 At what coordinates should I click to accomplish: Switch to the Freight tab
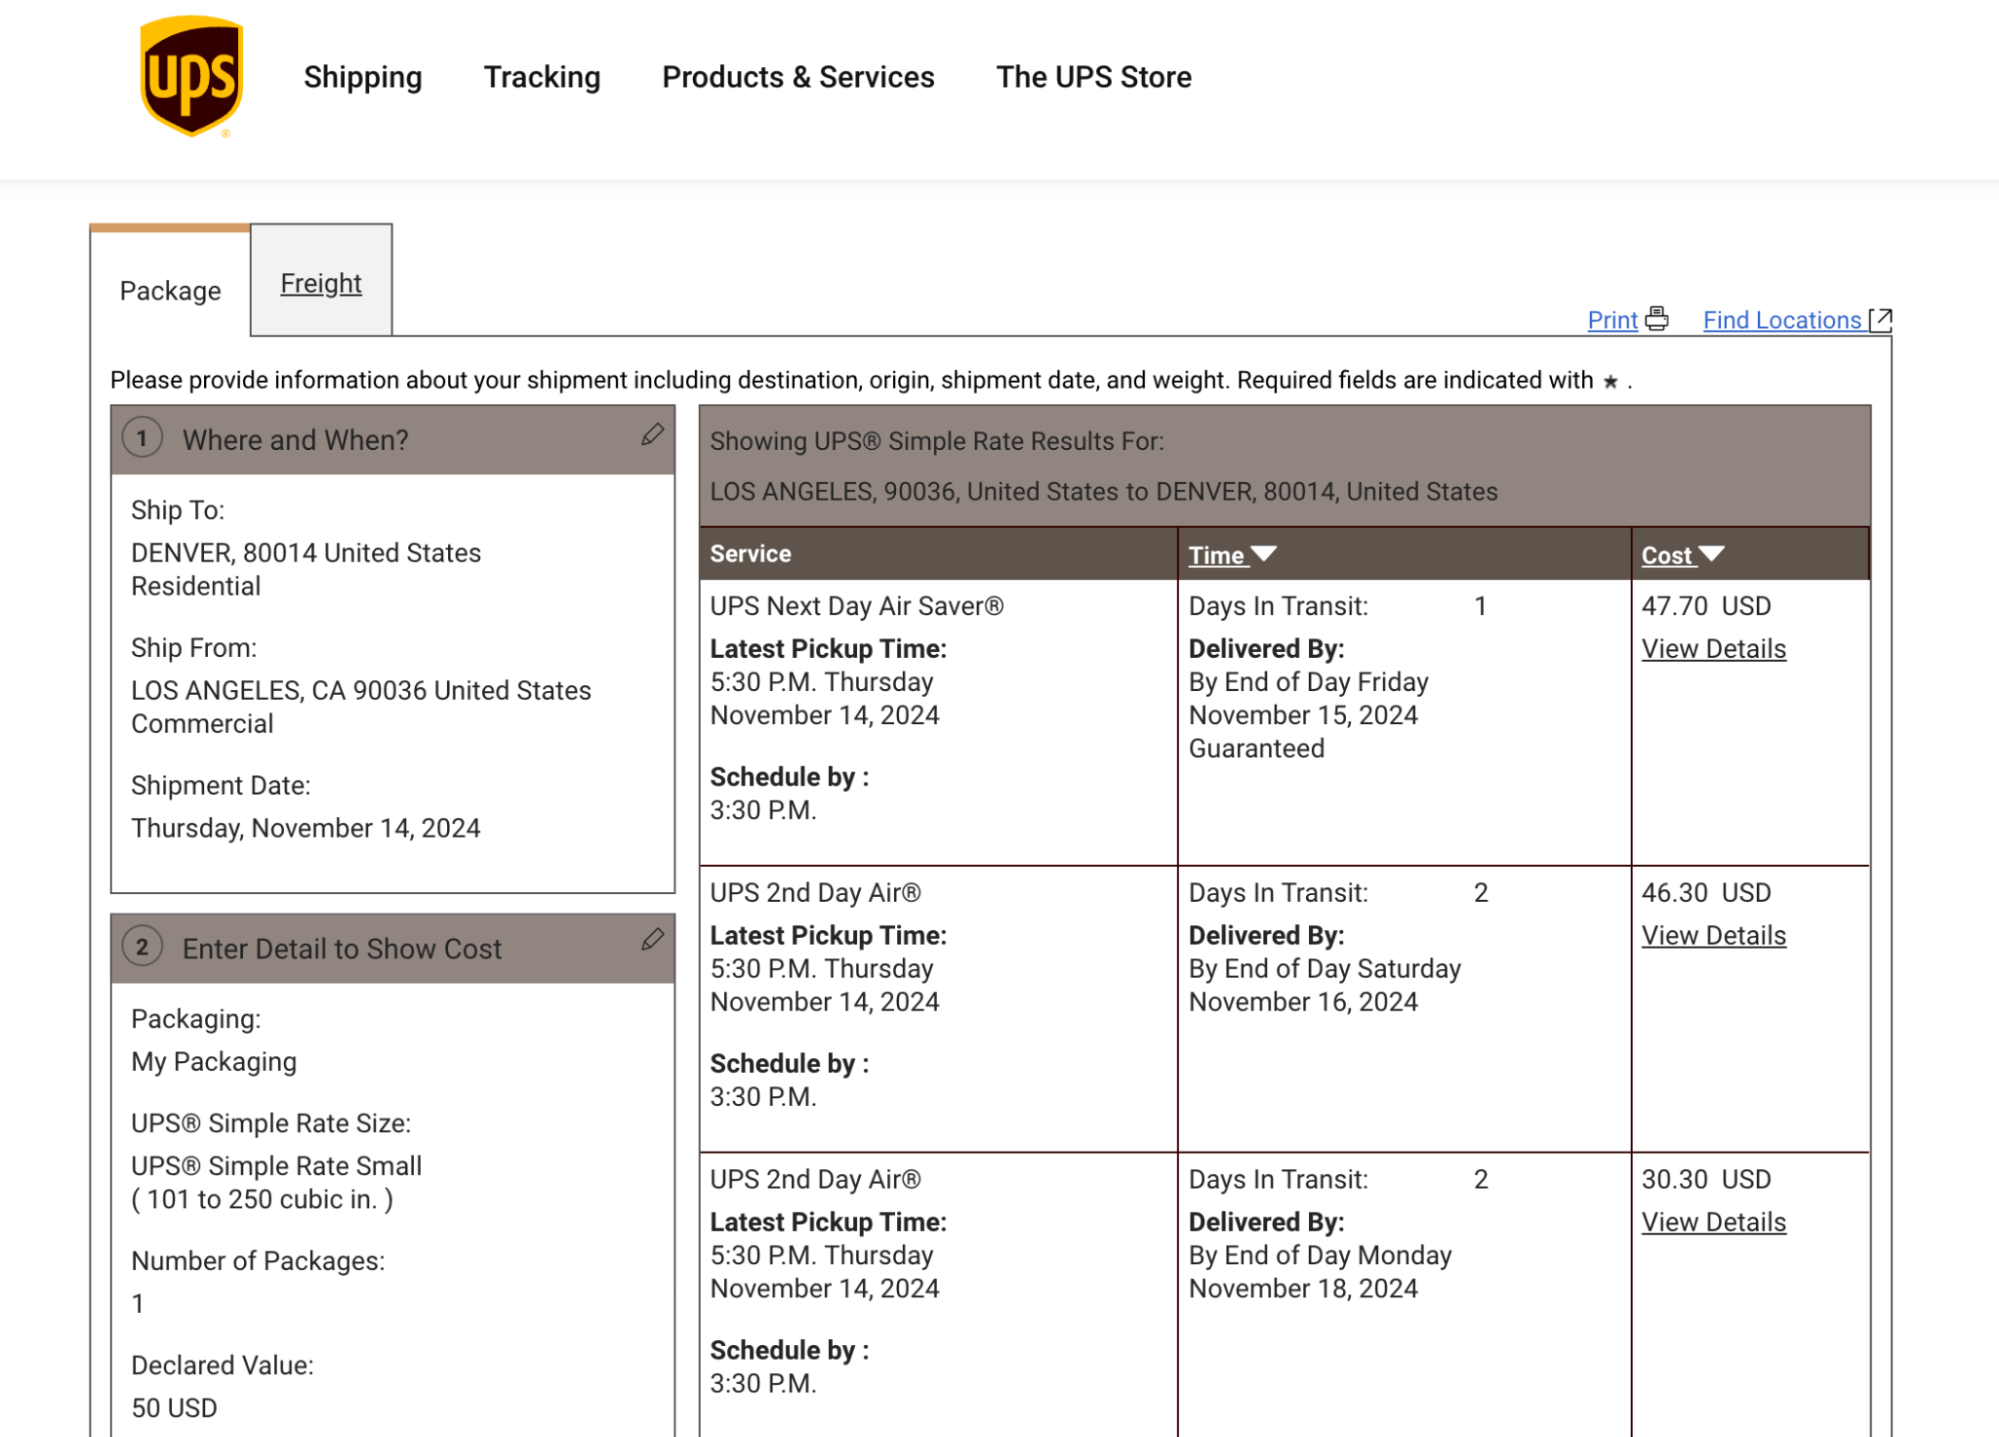tap(321, 283)
